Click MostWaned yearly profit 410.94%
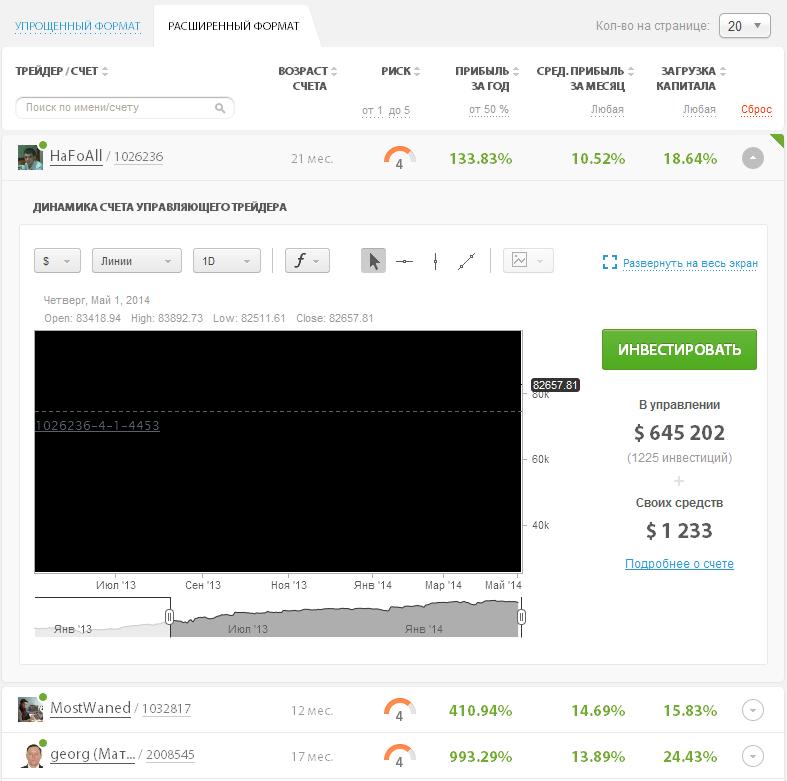Image resolution: width=787 pixels, height=781 pixels. click(x=480, y=710)
